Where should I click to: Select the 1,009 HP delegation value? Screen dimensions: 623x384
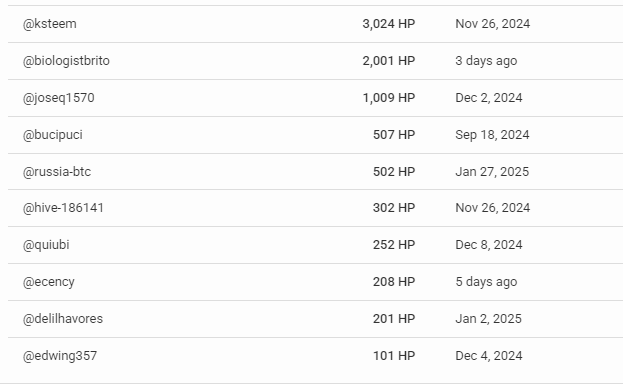[389, 98]
